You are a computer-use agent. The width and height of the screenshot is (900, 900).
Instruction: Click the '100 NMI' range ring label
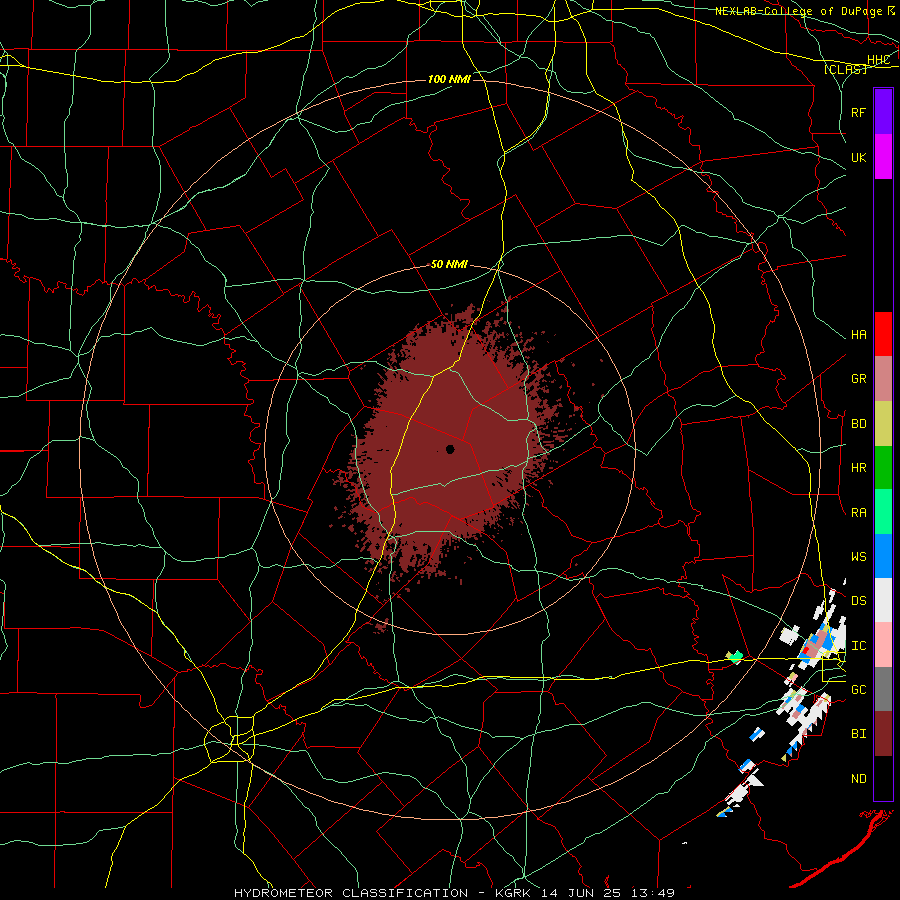(x=449, y=79)
